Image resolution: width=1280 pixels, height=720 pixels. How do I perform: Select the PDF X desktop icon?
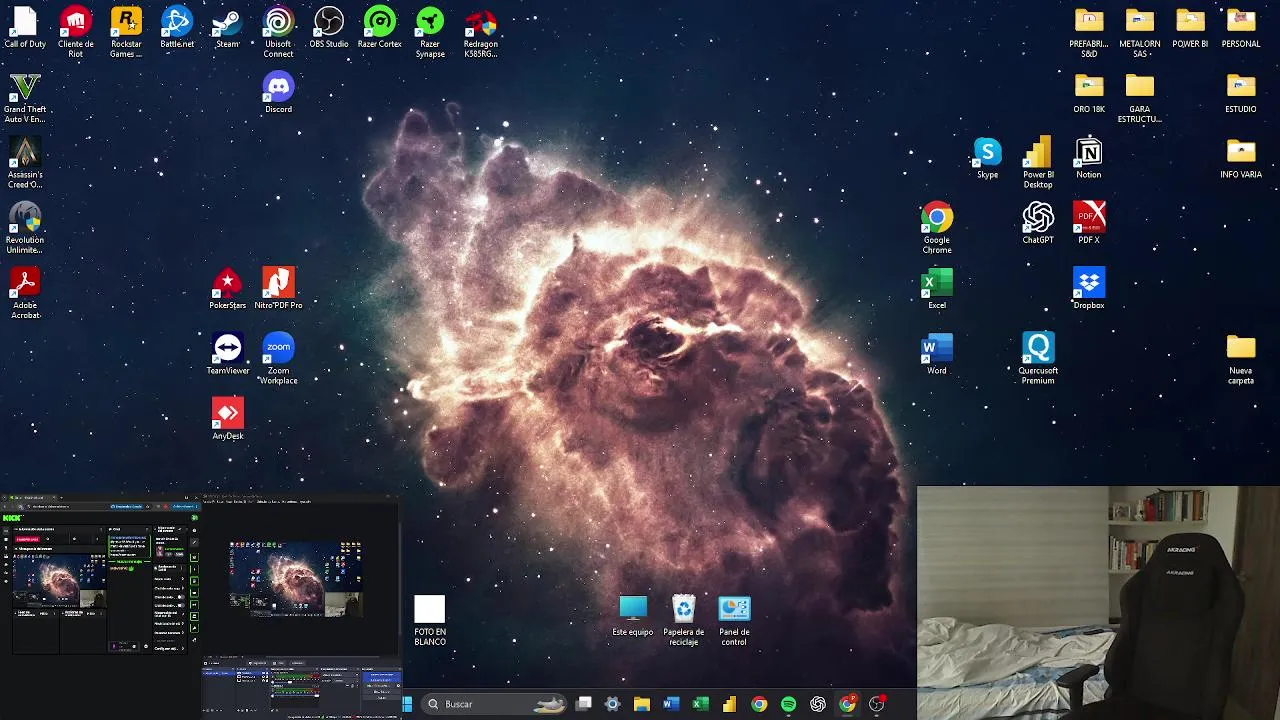(1089, 224)
